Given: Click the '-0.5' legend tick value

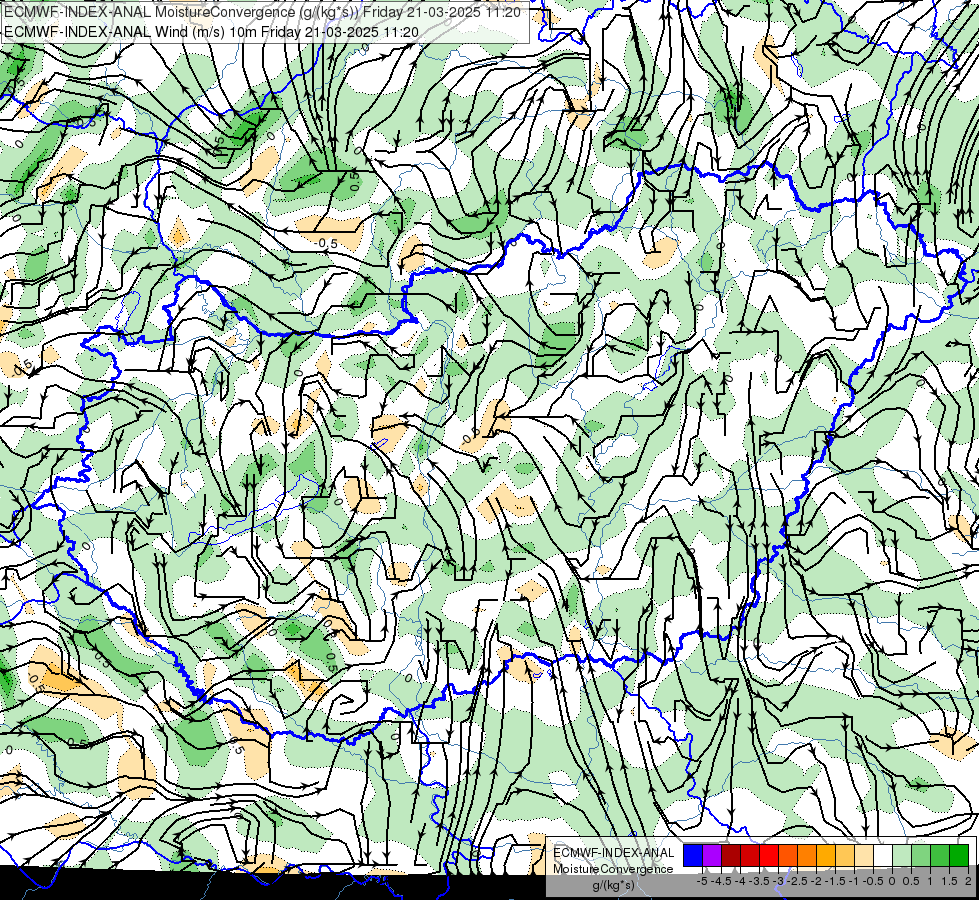Looking at the screenshot, I should click(x=873, y=881).
